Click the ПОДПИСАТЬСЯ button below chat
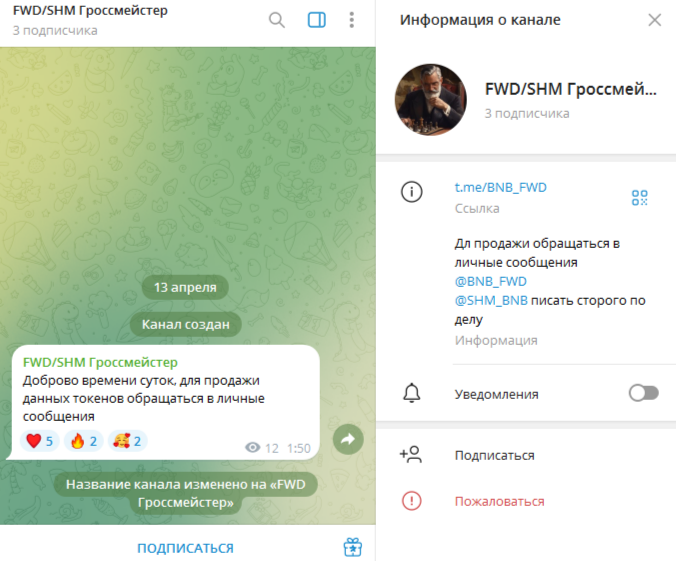This screenshot has width=676, height=561. click(x=185, y=548)
